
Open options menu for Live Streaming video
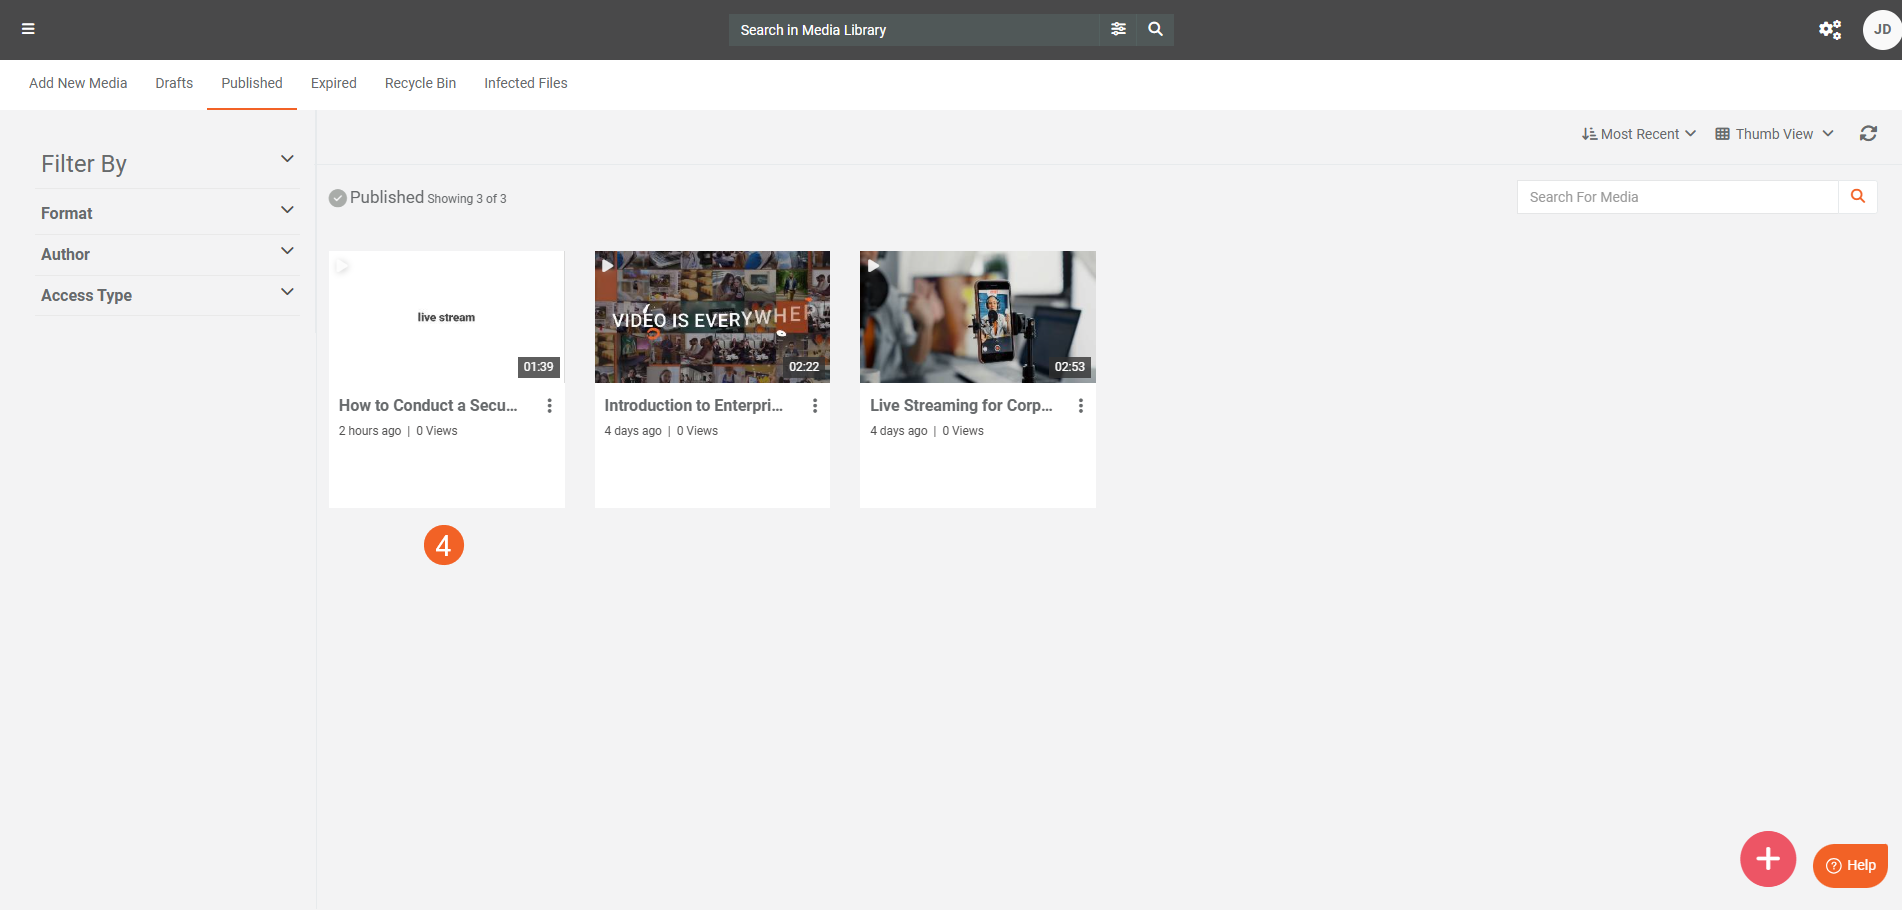click(x=1080, y=405)
